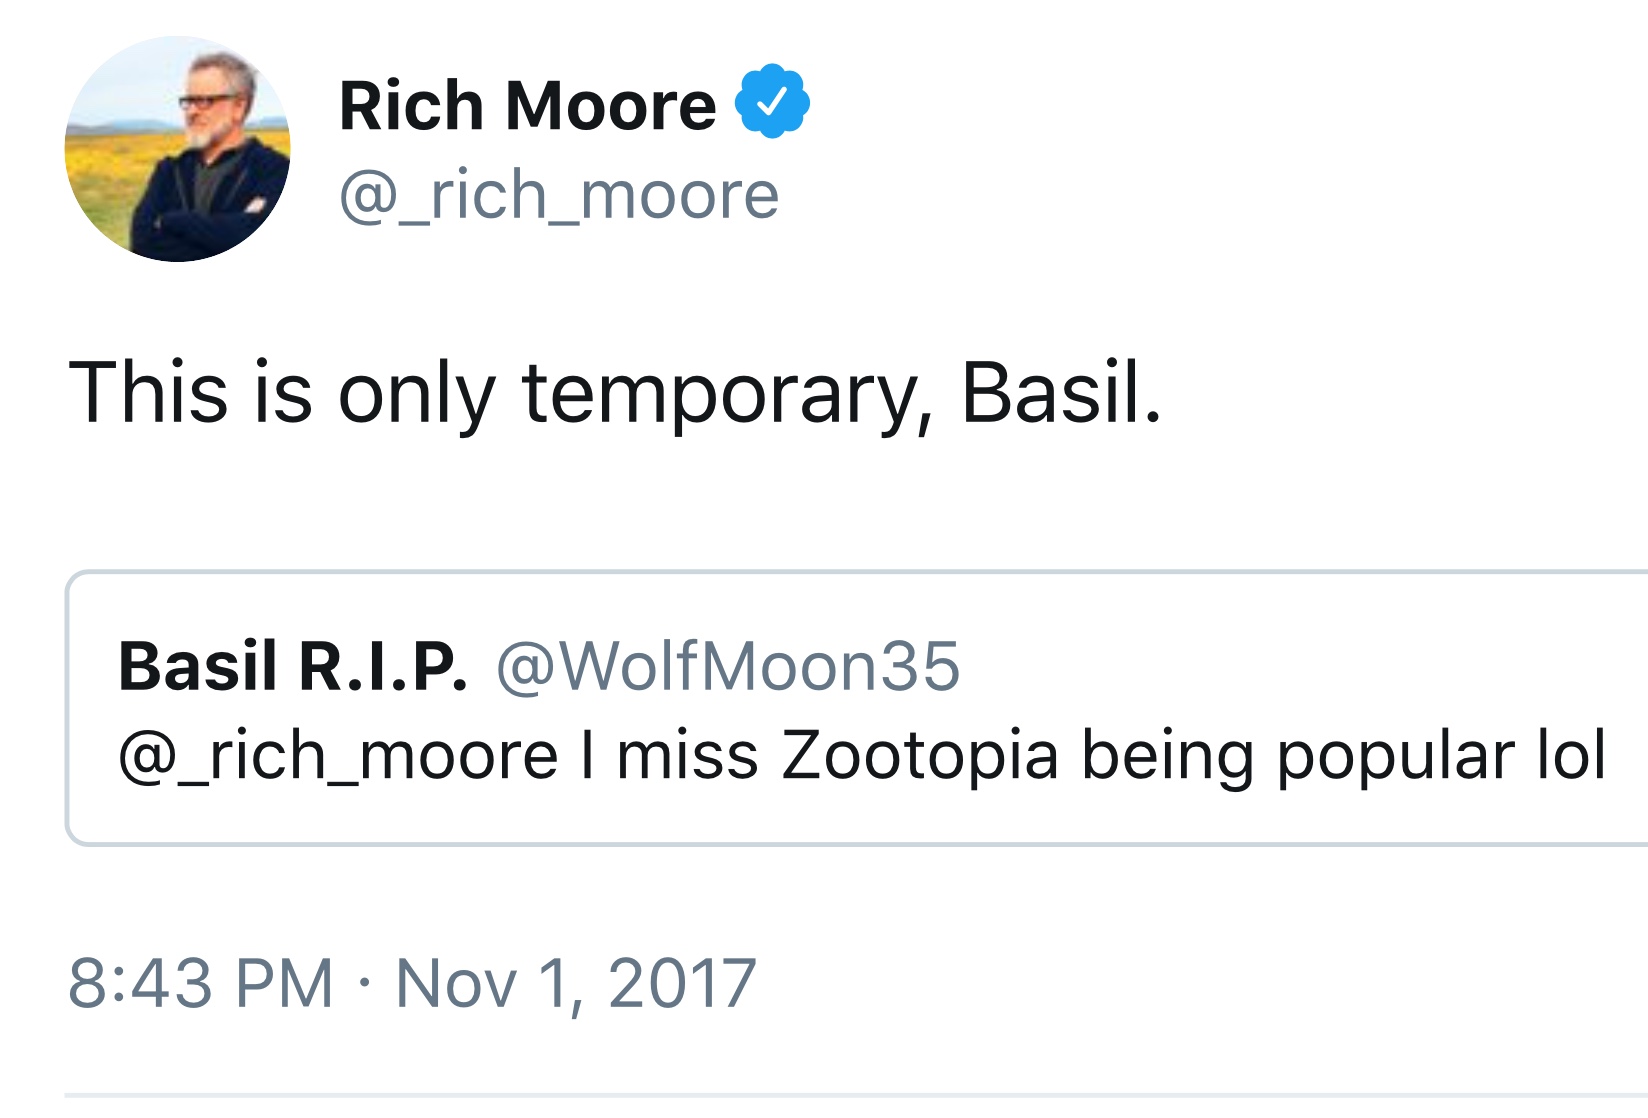This screenshot has height=1118, width=1648.
Task: Click the year "2017" in the date
Action: [681, 983]
